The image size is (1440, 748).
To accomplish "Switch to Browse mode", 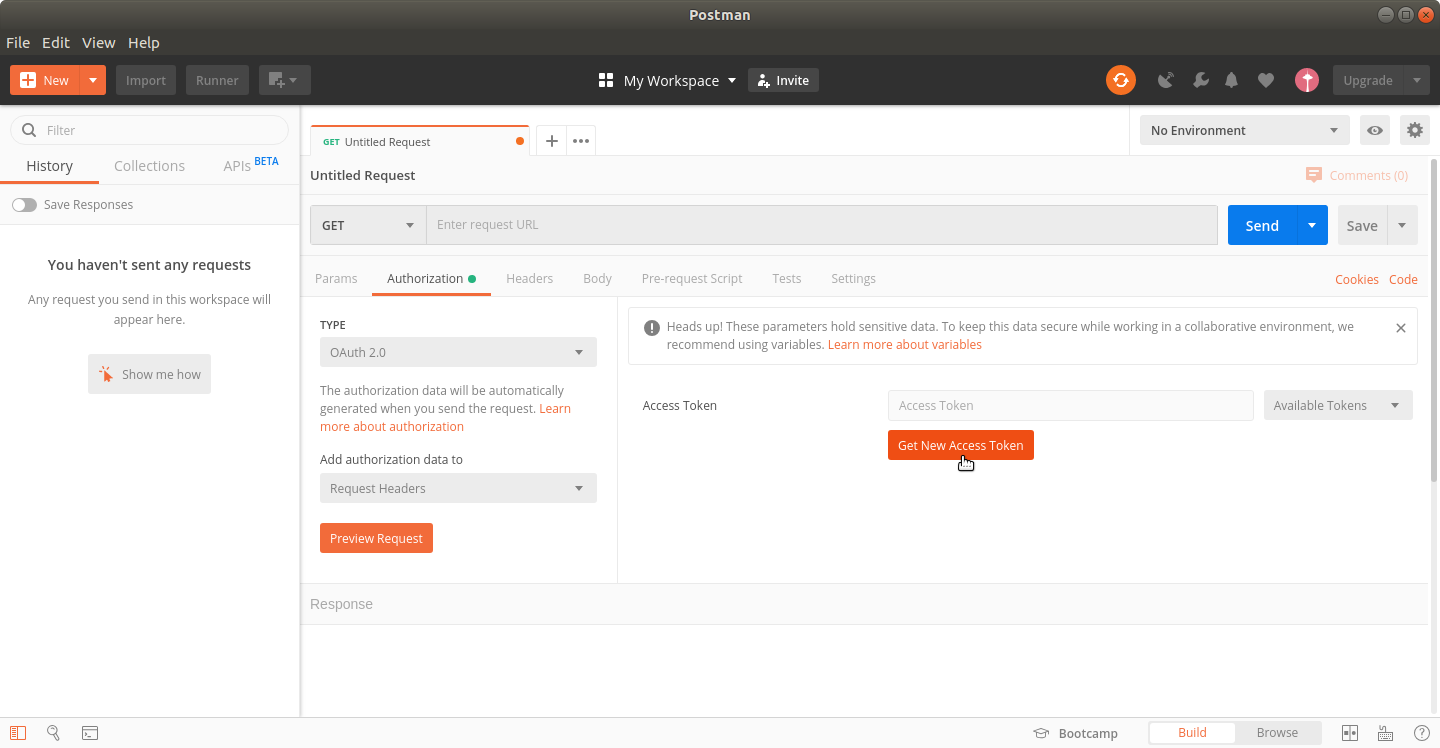I will point(1277,733).
